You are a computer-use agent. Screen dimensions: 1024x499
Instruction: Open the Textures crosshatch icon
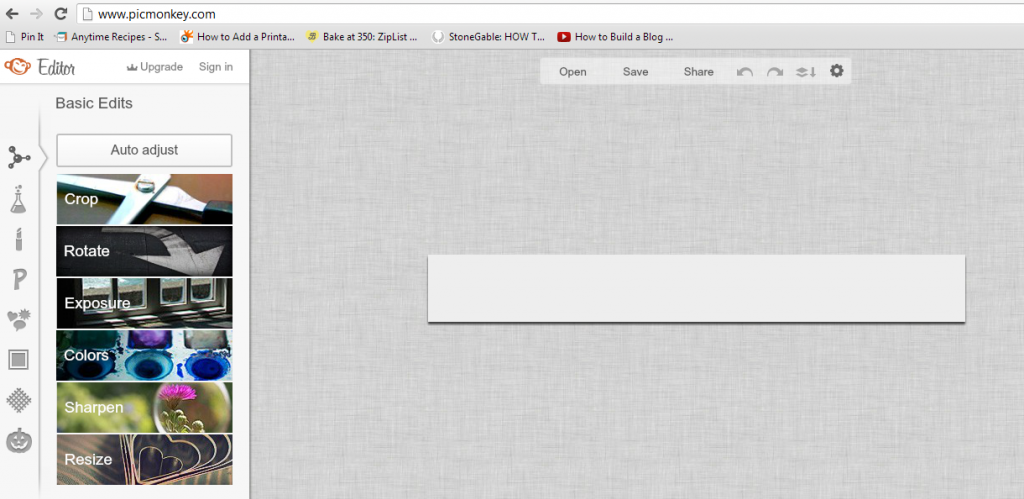pos(19,400)
